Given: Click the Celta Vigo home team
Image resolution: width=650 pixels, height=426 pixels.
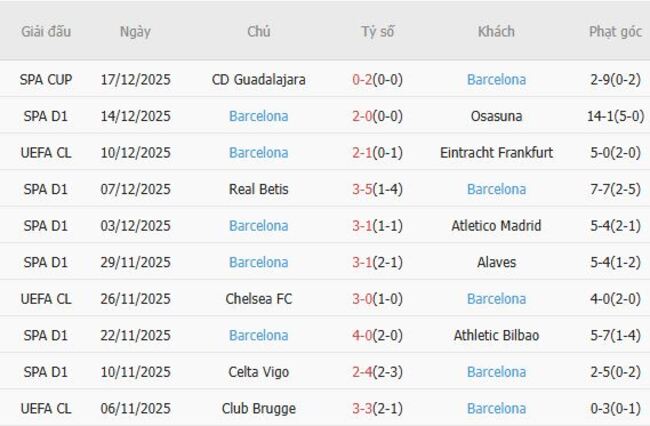Looking at the screenshot, I should (x=259, y=372).
